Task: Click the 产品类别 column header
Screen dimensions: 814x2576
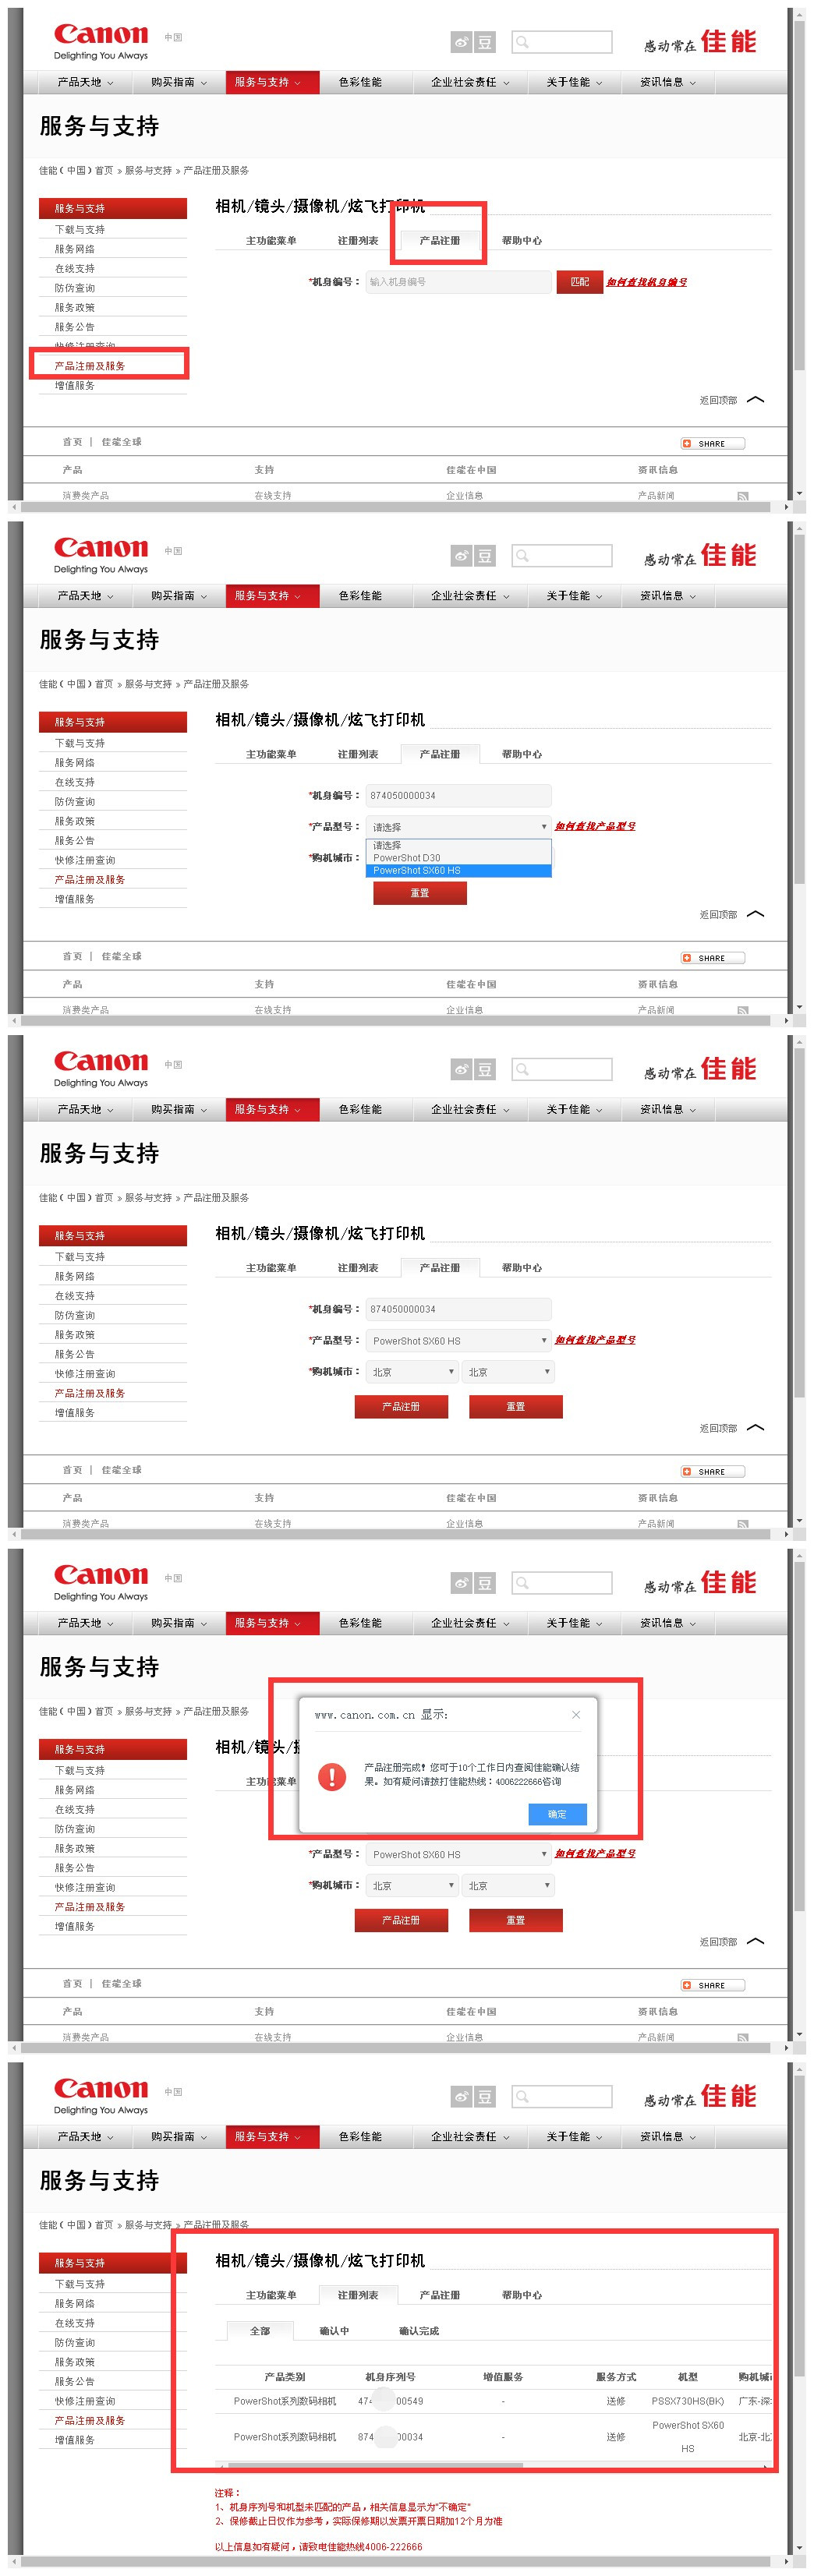Action: [285, 2377]
